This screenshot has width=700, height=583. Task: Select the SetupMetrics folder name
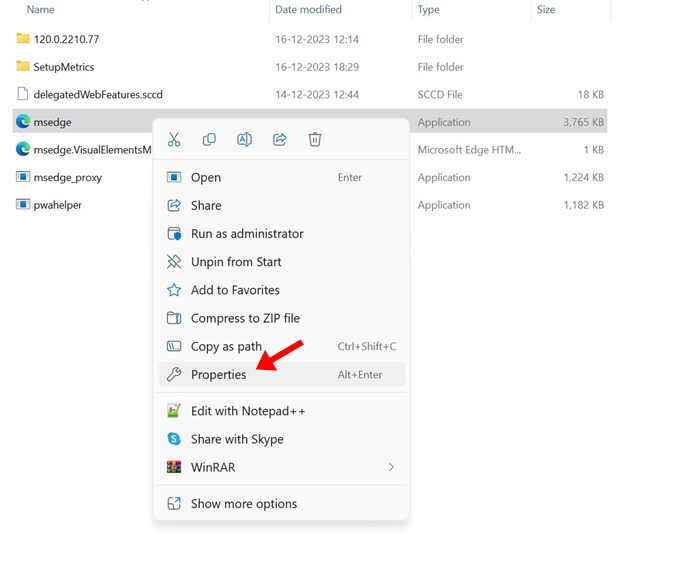tap(64, 67)
